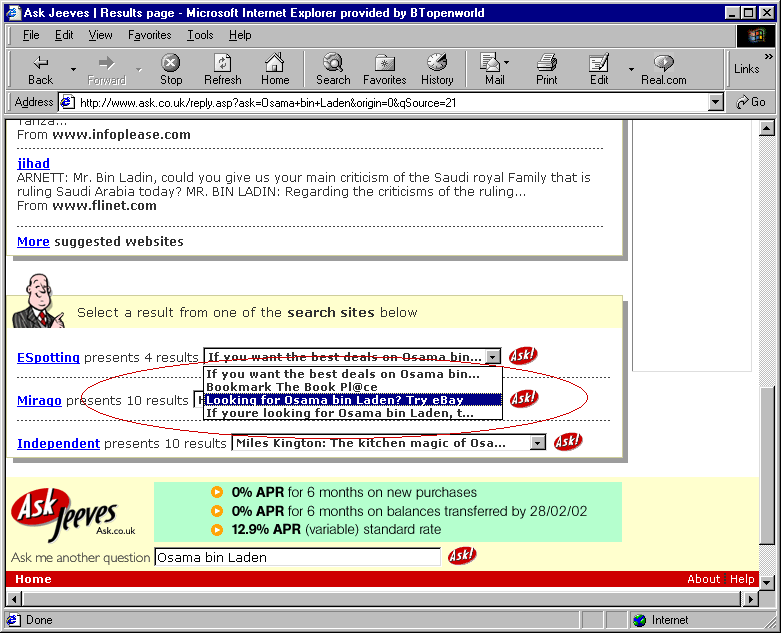Open the Tools menu

[x=200, y=35]
